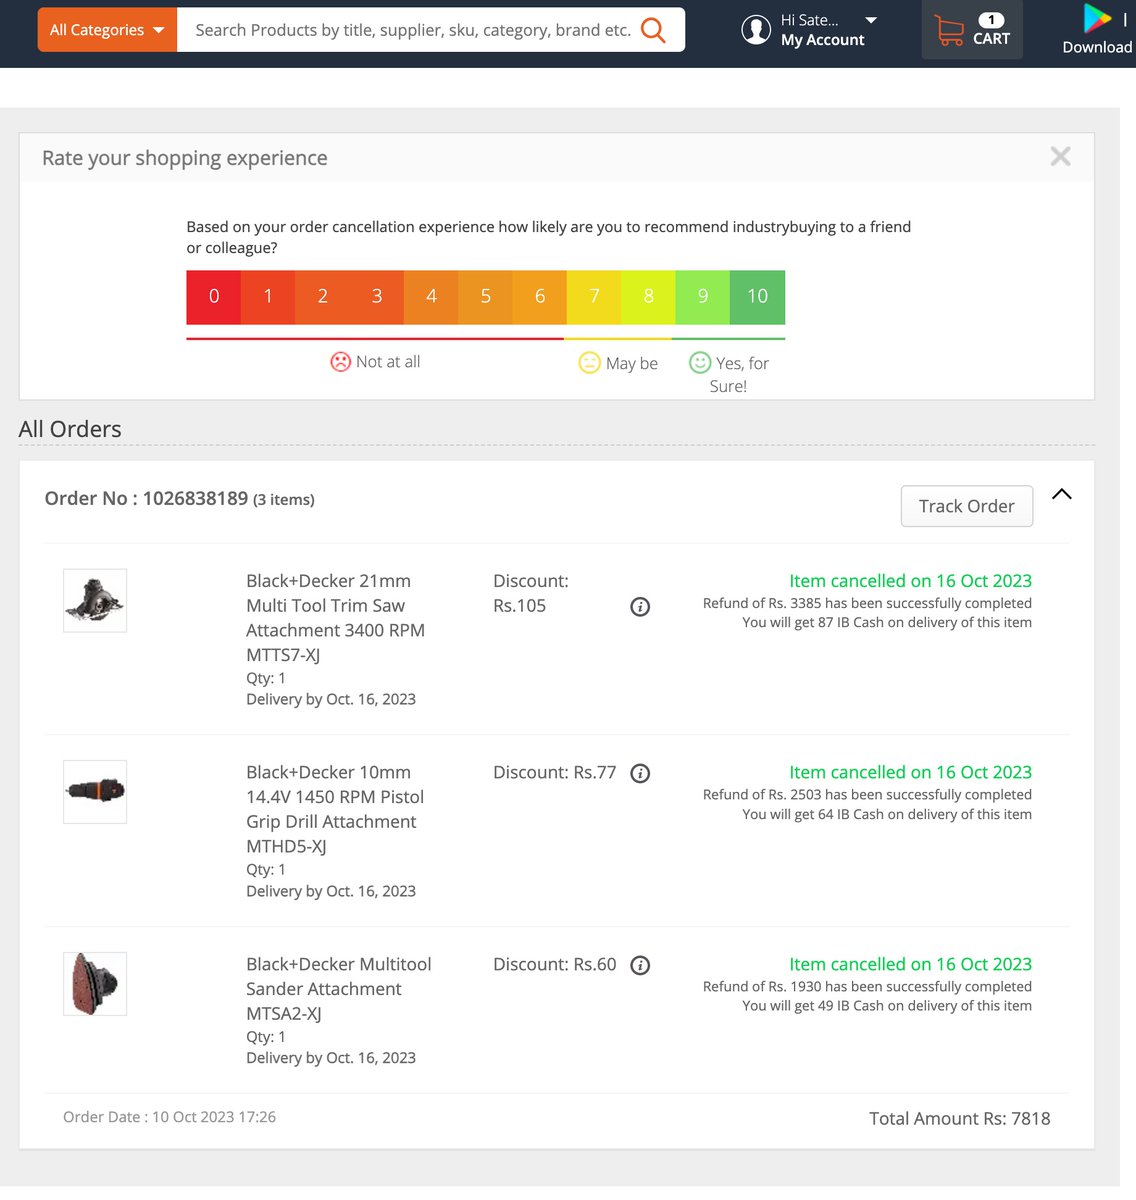Collapse order 1026838189 with chevron
This screenshot has height=1200, width=1136.
[x=1062, y=494]
